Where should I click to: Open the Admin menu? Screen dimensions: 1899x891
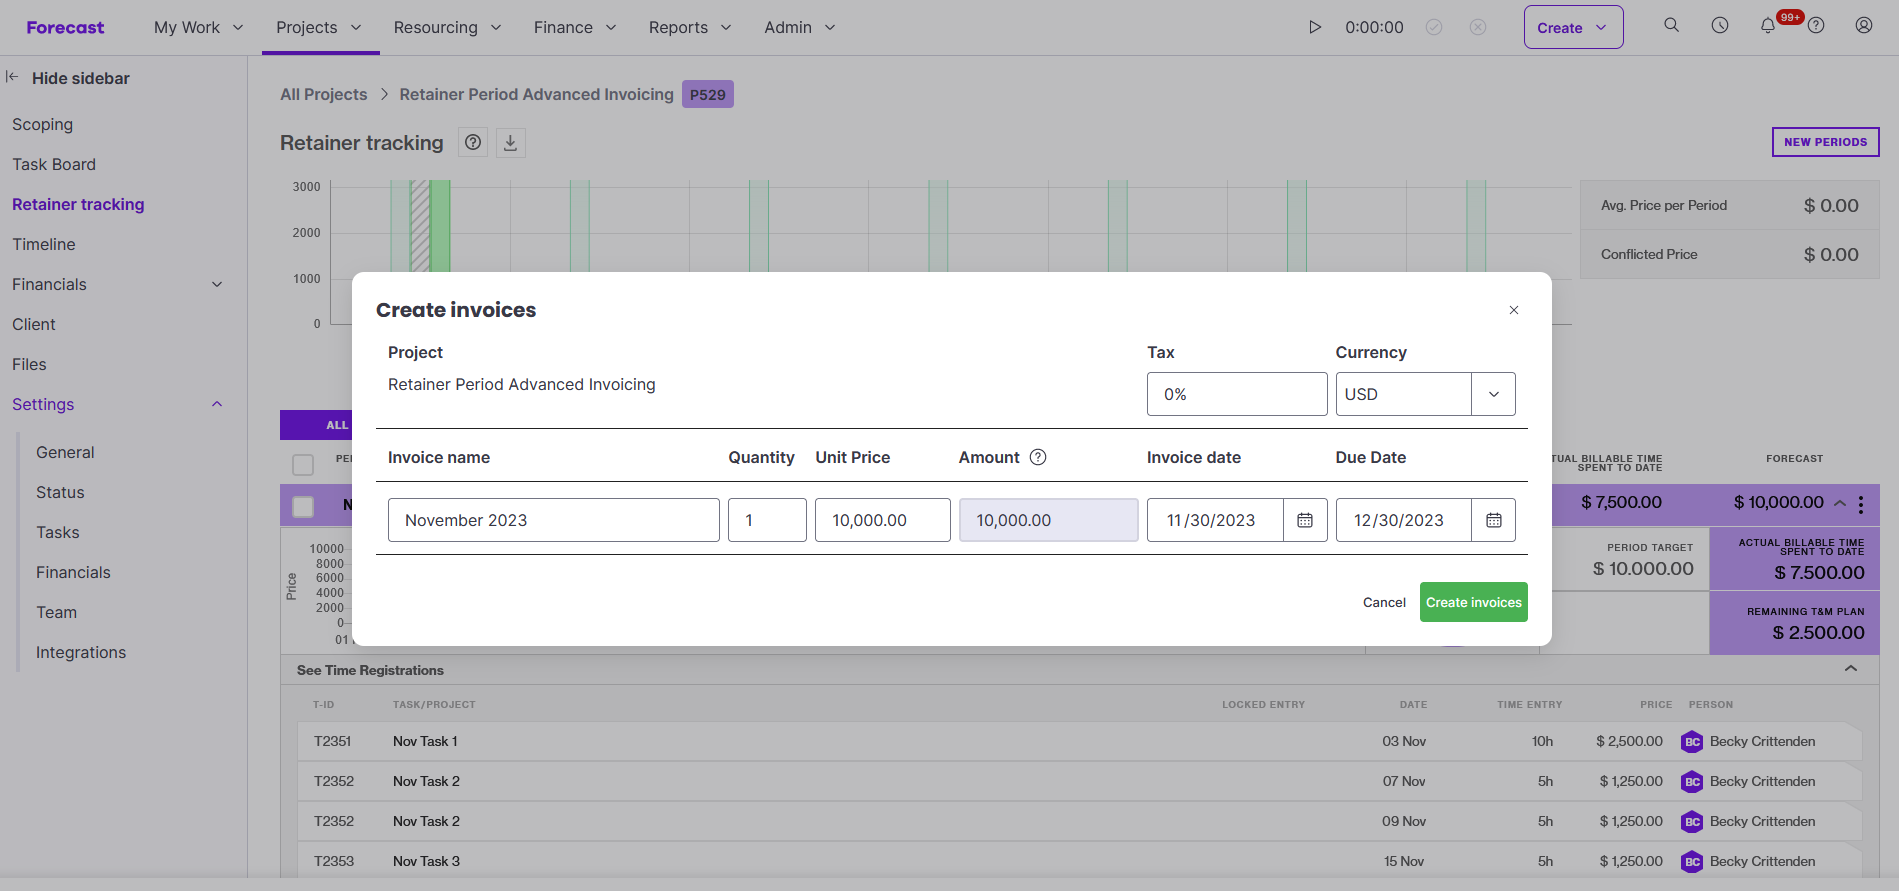[x=800, y=27]
